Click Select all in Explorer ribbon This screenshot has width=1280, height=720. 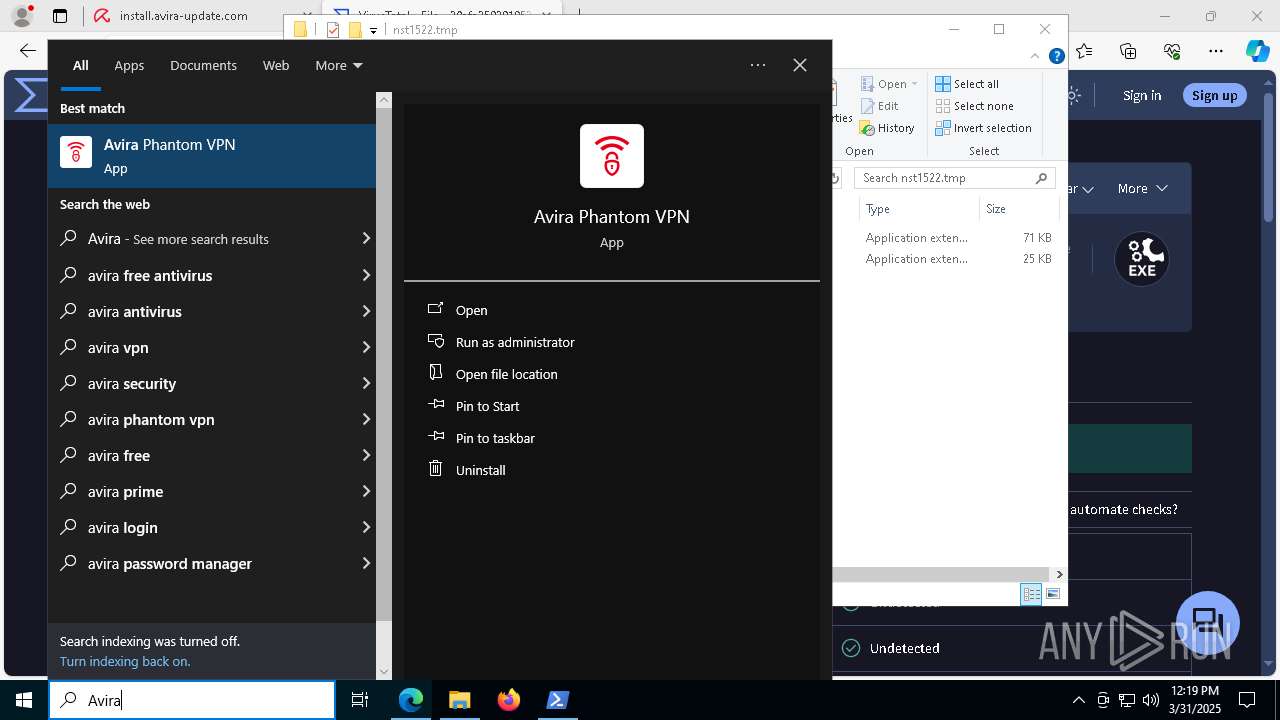coord(966,84)
